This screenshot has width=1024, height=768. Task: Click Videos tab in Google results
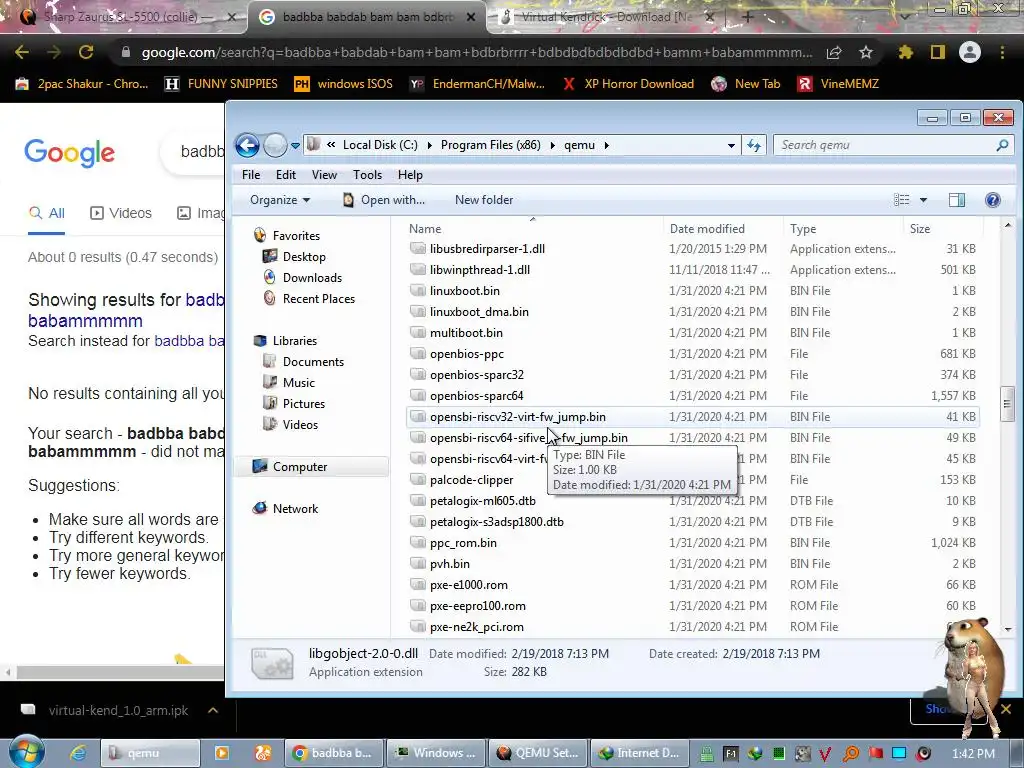pyautogui.click(x=121, y=213)
